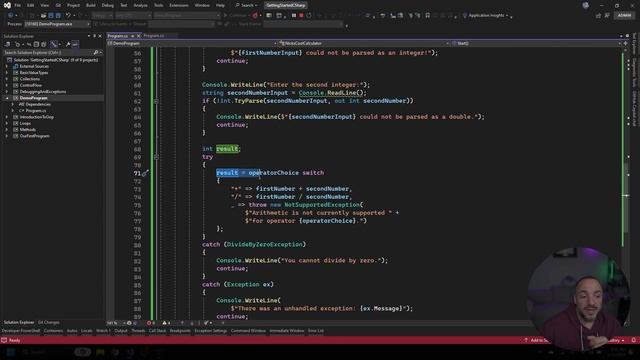
Task: Open the File menu
Action: click(18, 5)
